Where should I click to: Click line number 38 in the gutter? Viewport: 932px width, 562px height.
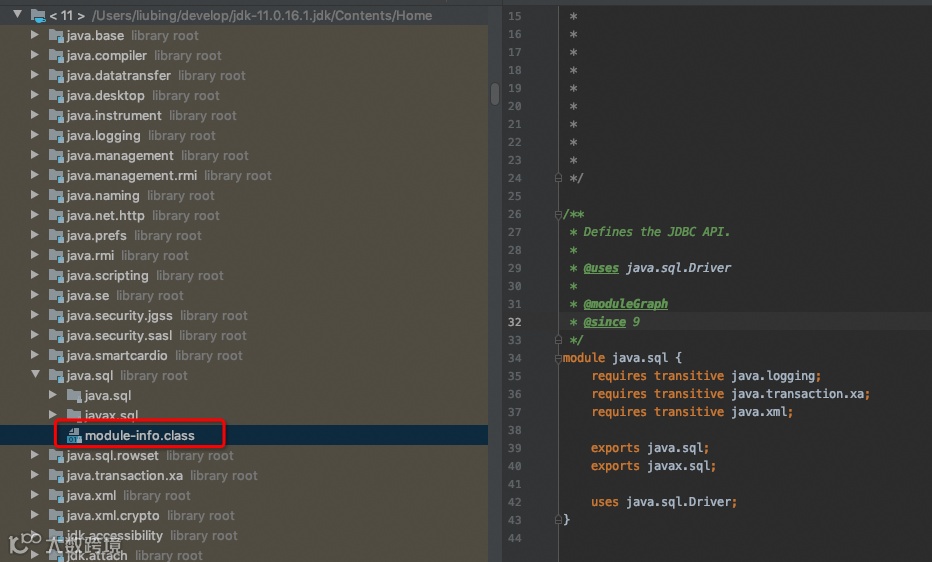click(x=515, y=430)
